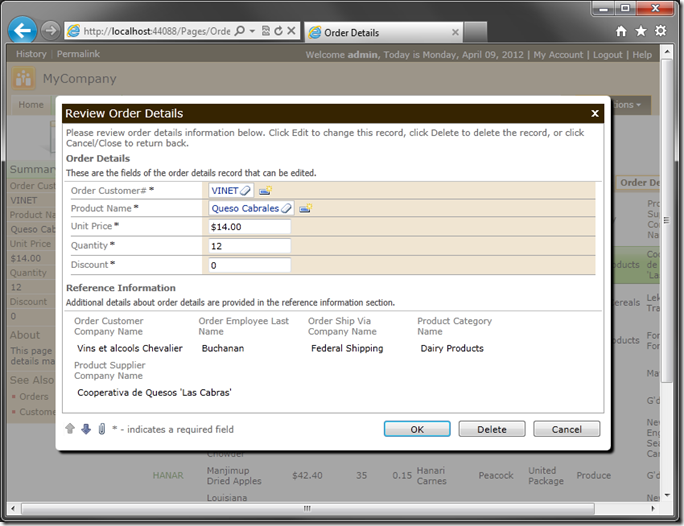Select 'Federal Shipping' text
This screenshot has height=526, width=684.
(347, 348)
